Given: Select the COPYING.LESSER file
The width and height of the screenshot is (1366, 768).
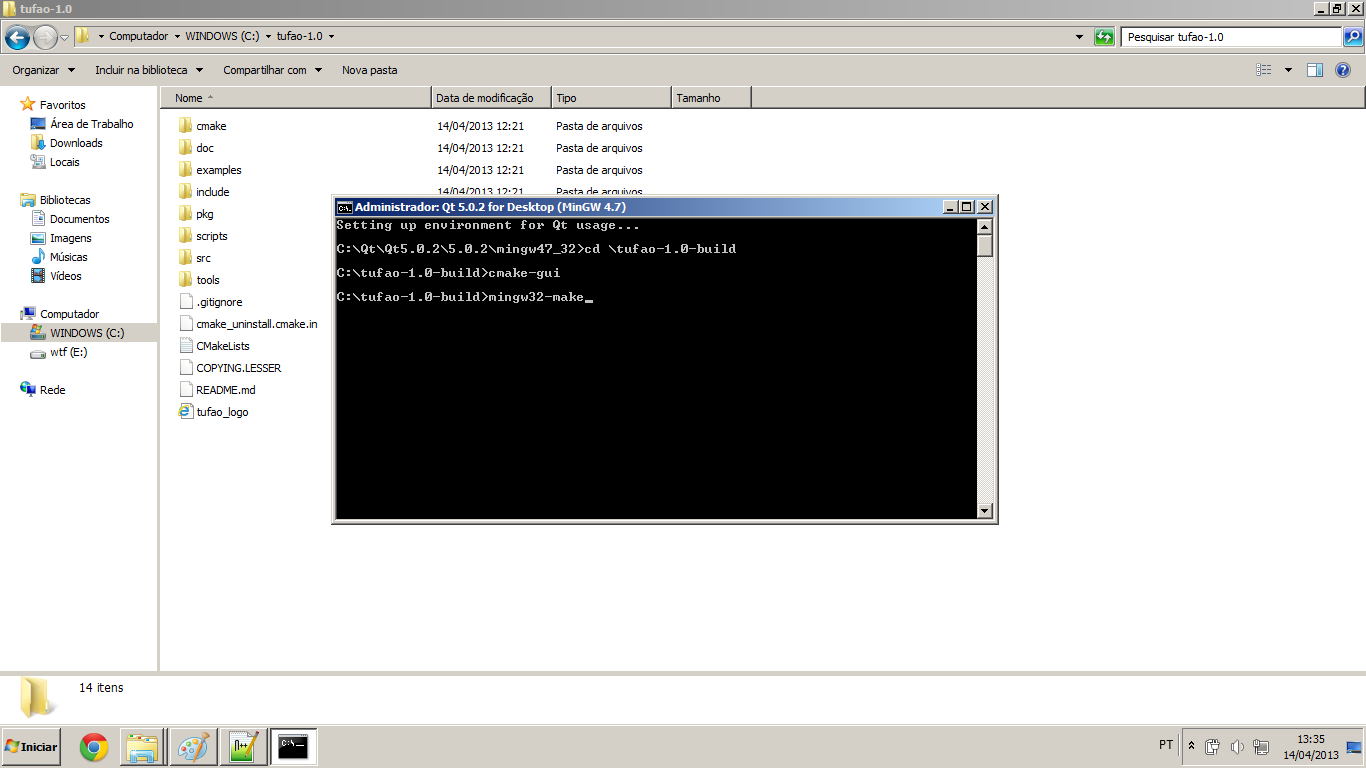Looking at the screenshot, I should point(229,368).
